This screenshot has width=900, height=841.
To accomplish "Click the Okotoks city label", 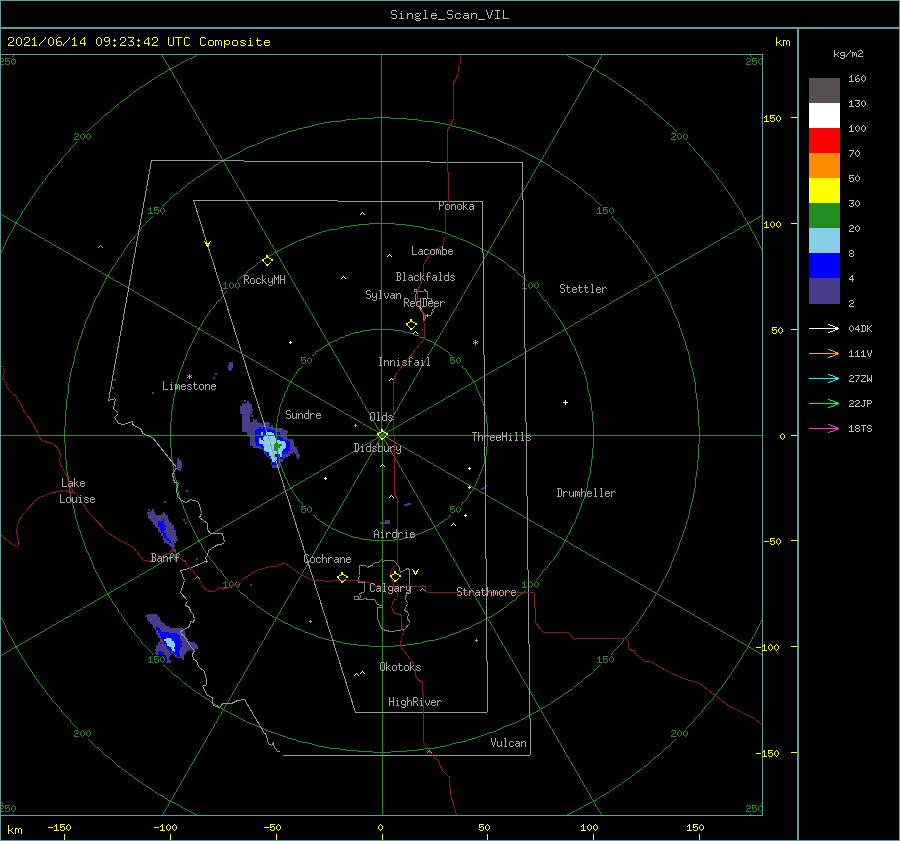I will pyautogui.click(x=400, y=666).
